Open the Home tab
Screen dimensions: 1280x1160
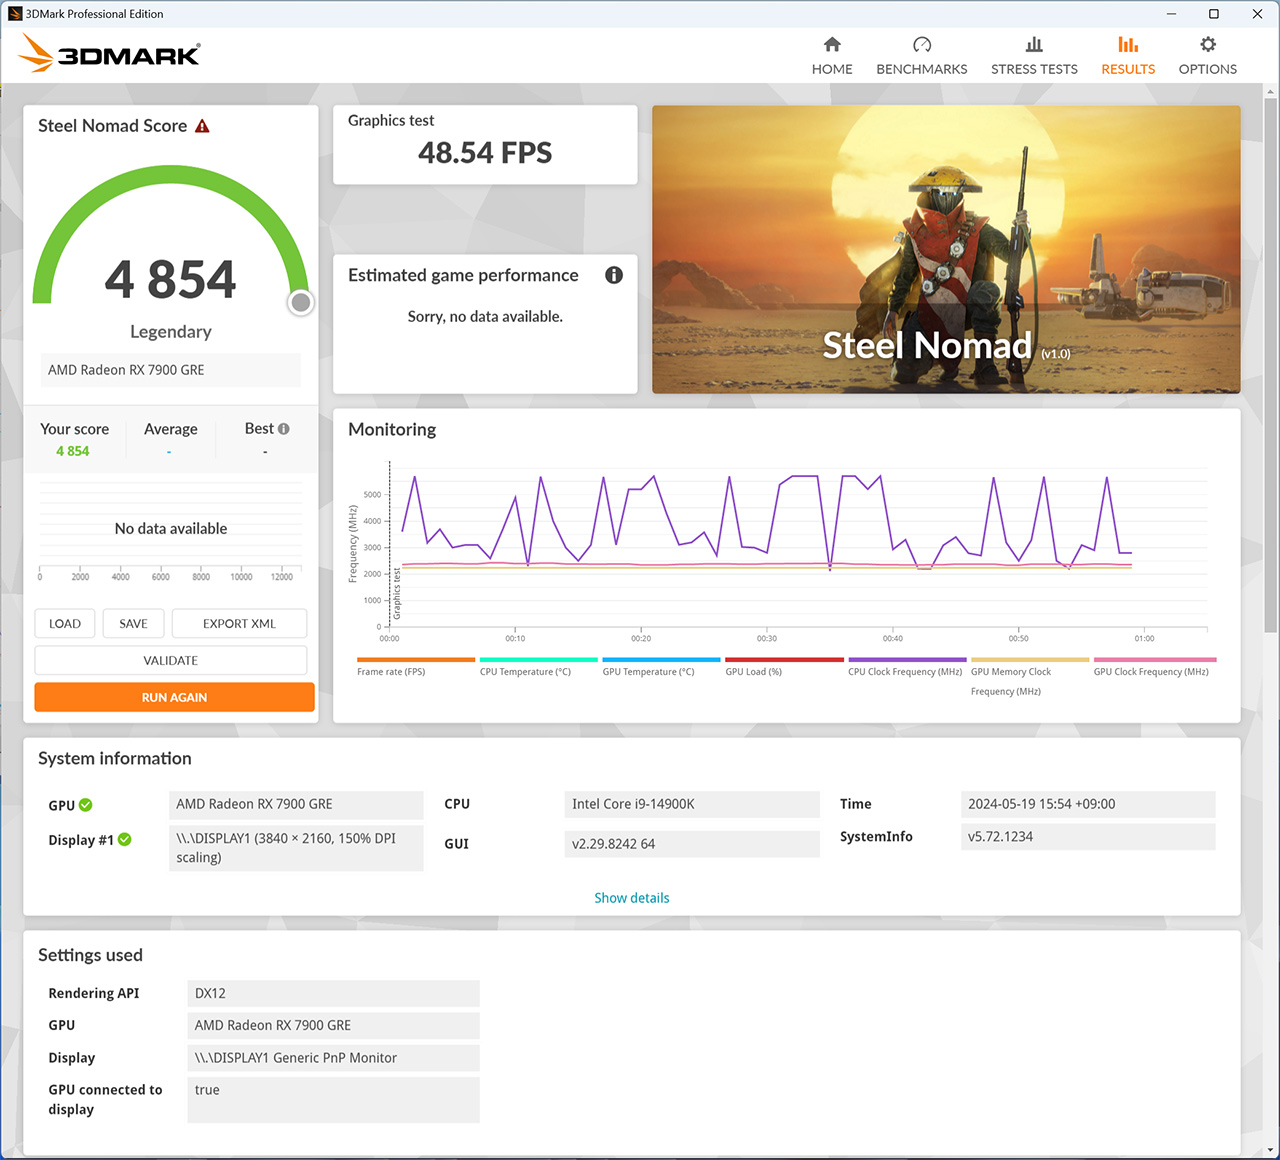click(x=832, y=56)
